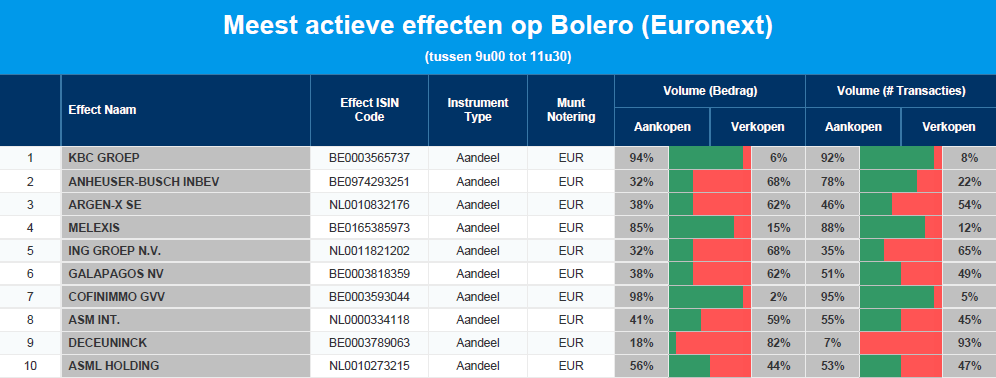
Task: Select ISIN code BE0003565737
Action: [369, 158]
